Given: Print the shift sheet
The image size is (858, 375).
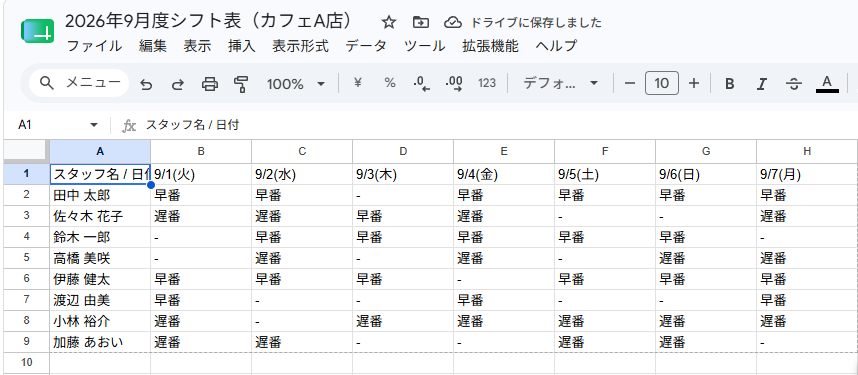Looking at the screenshot, I should (x=210, y=84).
